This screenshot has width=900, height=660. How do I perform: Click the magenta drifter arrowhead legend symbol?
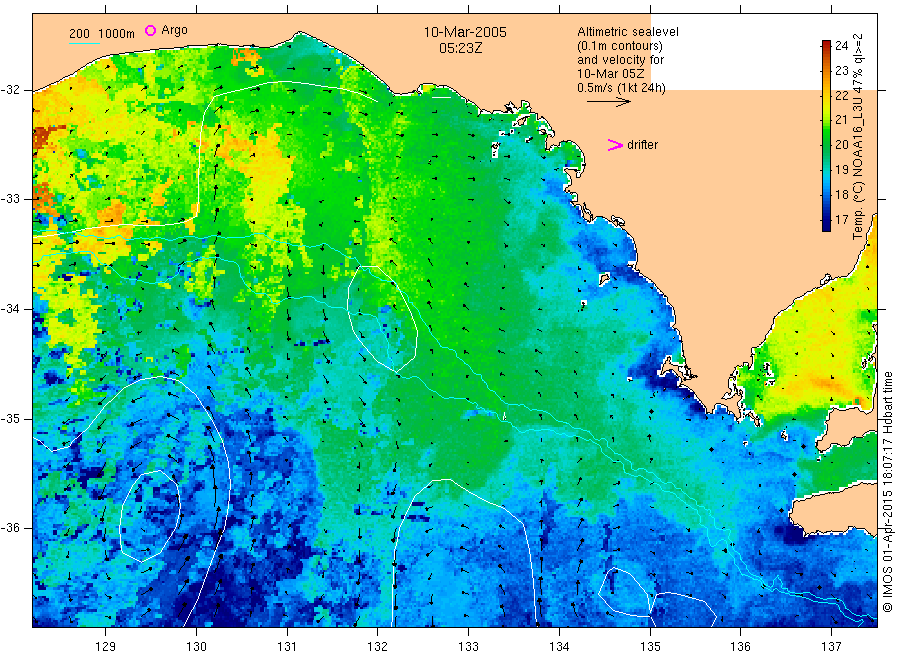(615, 145)
